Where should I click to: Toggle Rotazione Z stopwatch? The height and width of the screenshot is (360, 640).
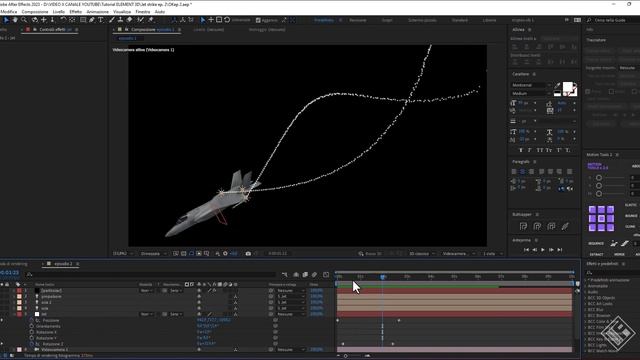point(32,344)
